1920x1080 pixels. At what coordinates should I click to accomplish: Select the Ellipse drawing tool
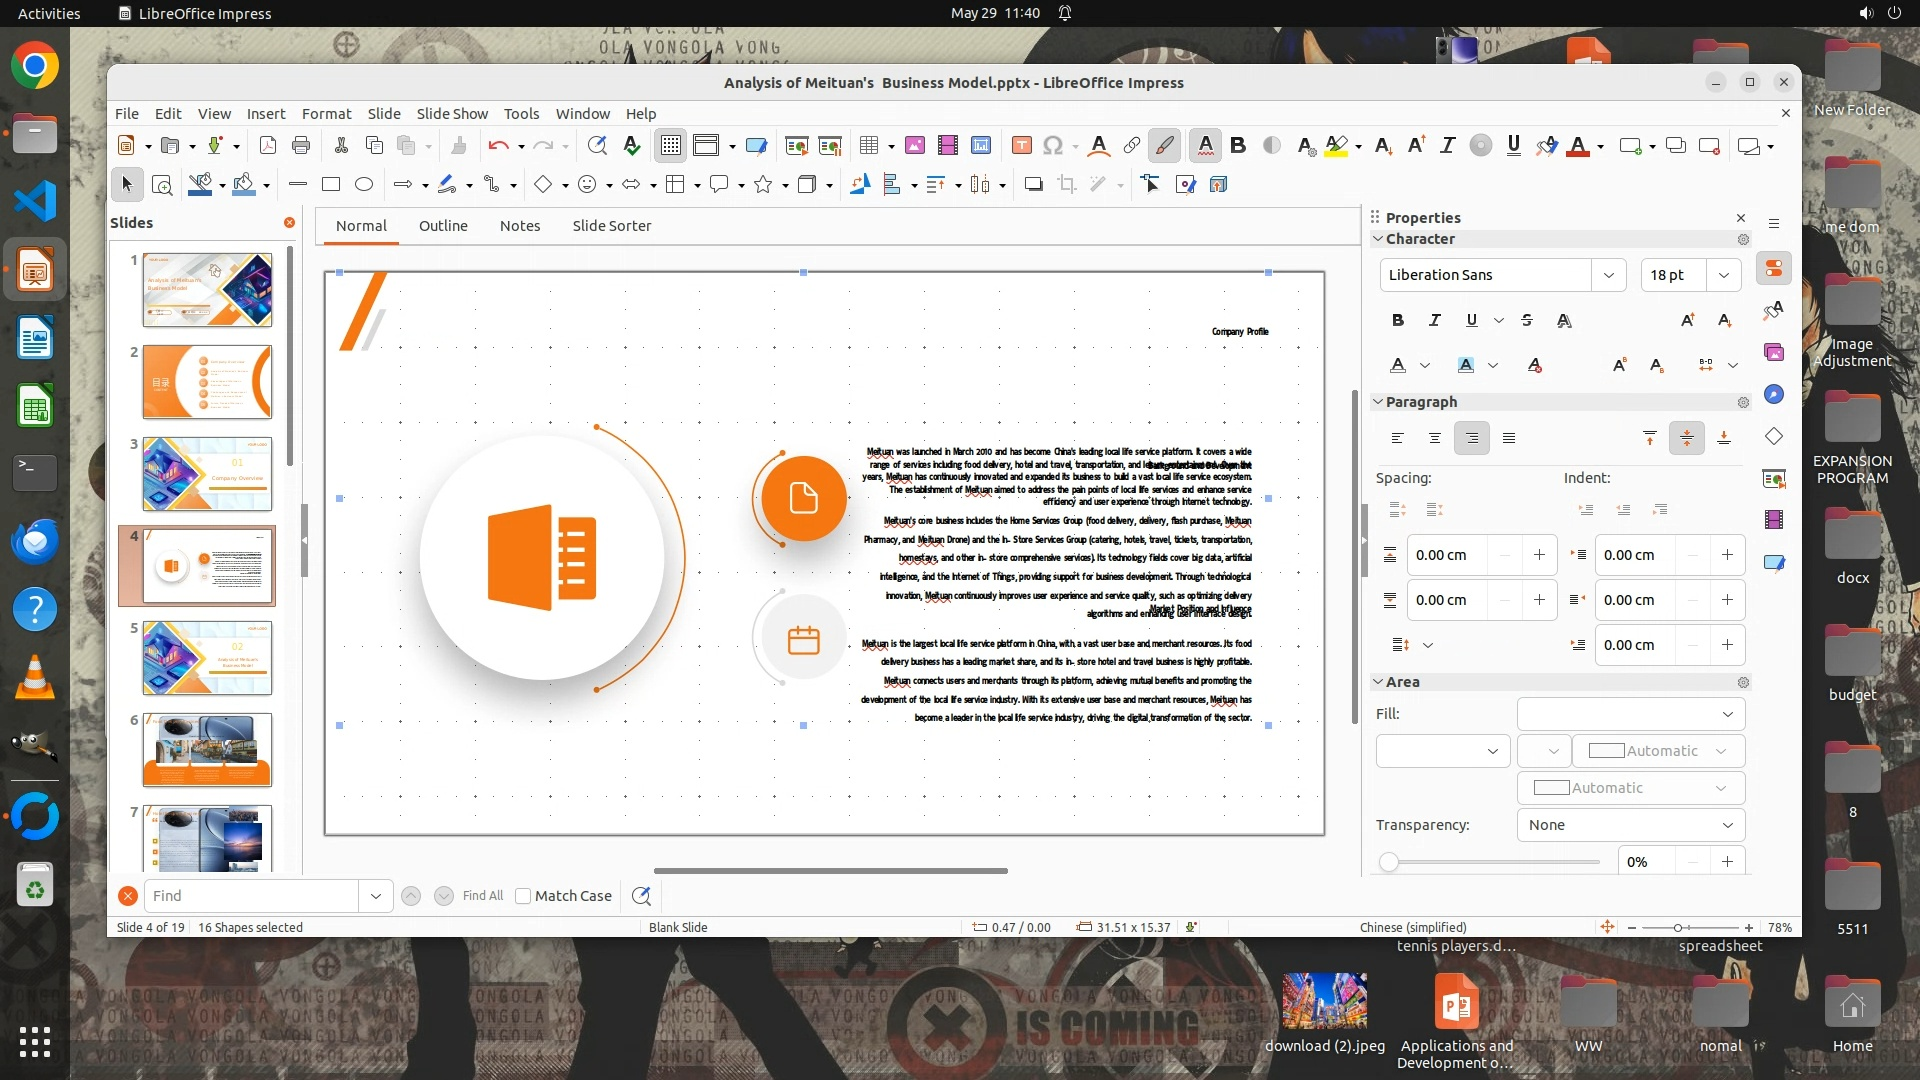point(364,184)
